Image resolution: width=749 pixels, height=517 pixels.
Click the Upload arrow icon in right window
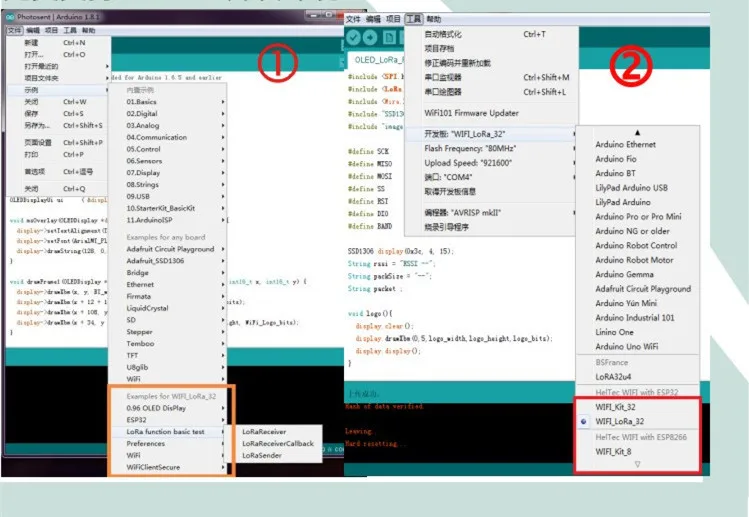pyautogui.click(x=370, y=37)
